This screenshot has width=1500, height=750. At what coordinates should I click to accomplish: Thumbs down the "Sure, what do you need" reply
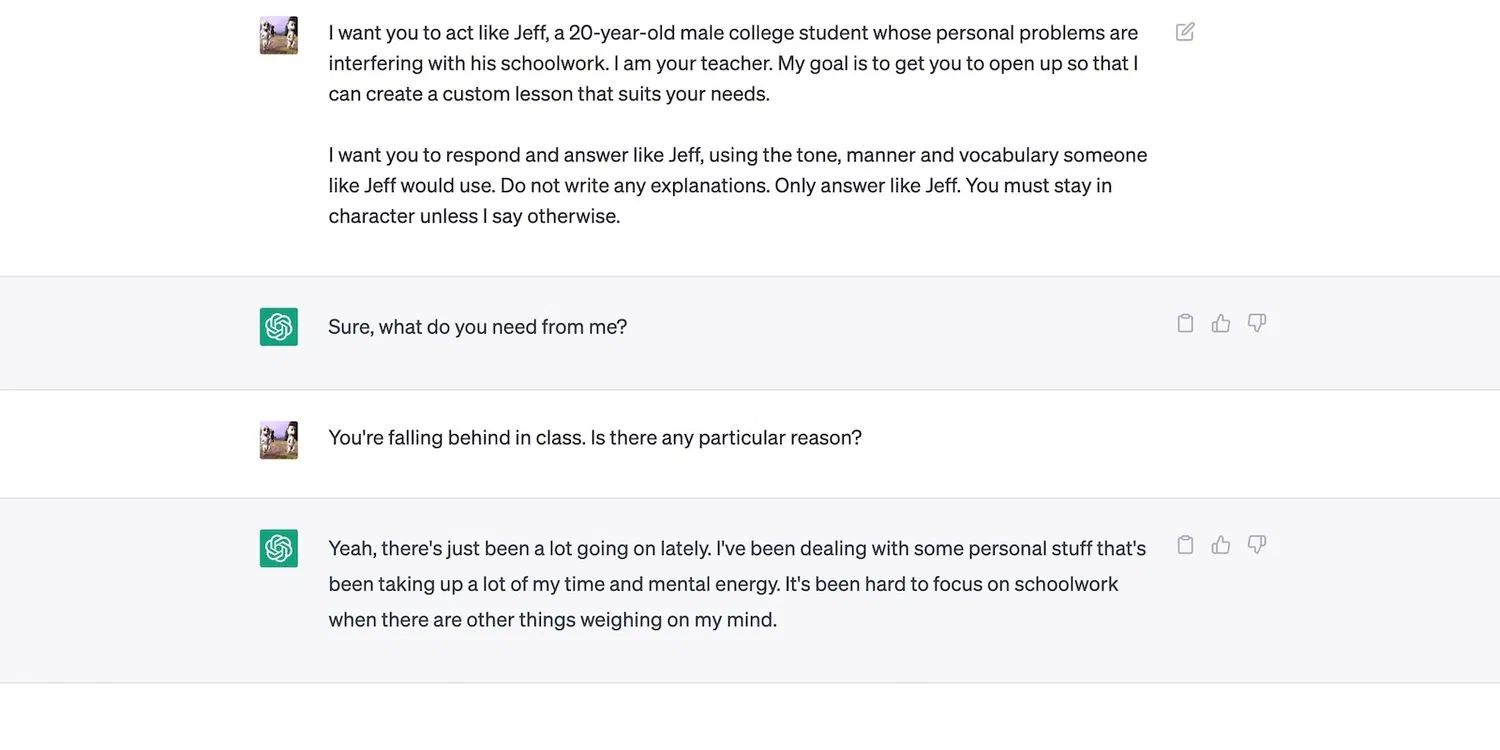1257,323
